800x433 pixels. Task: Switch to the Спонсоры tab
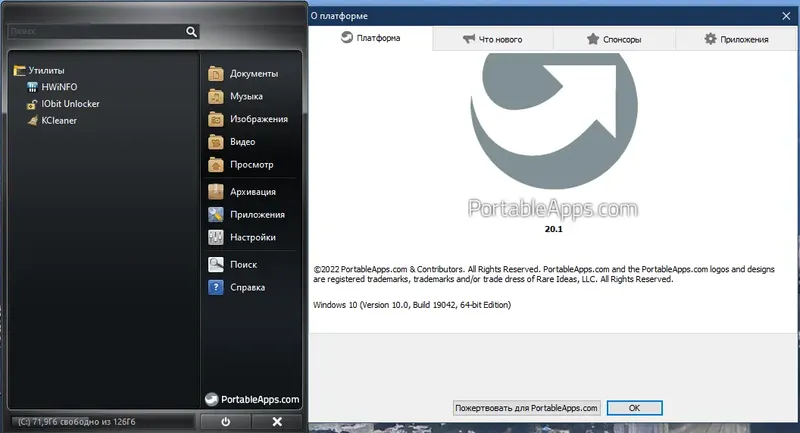click(614, 39)
